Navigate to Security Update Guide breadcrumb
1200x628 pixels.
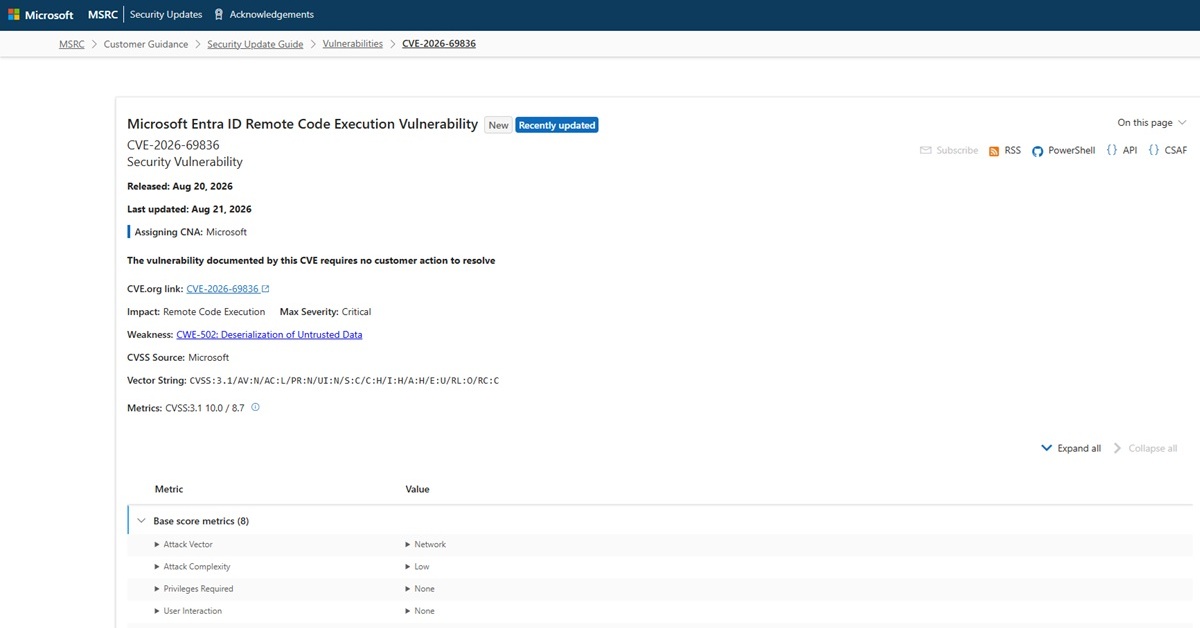(255, 44)
